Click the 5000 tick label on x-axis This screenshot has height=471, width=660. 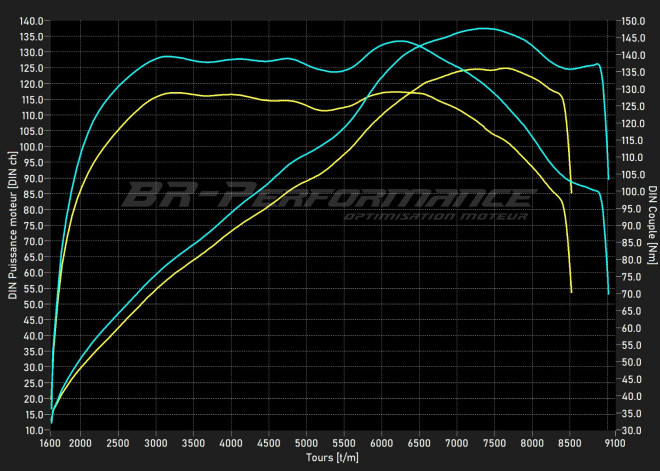(x=306, y=443)
